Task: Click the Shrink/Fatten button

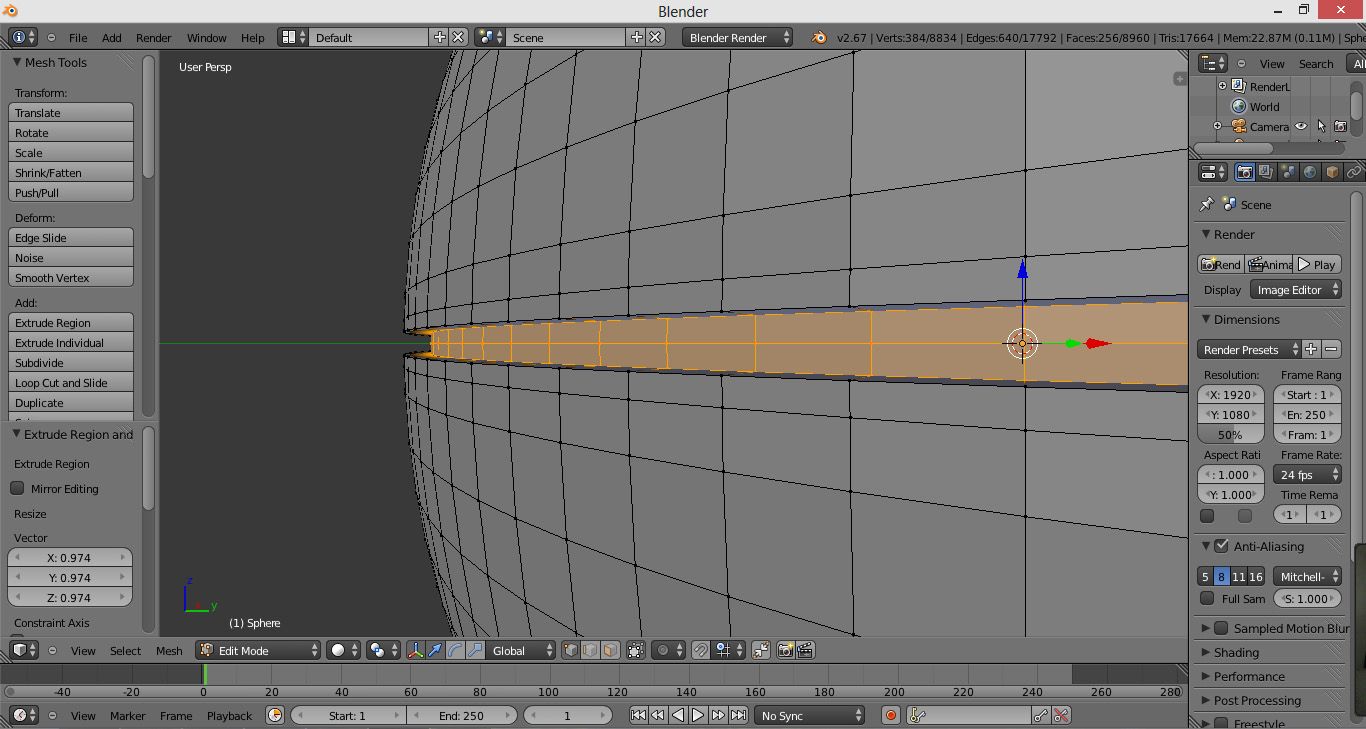Action: point(71,173)
